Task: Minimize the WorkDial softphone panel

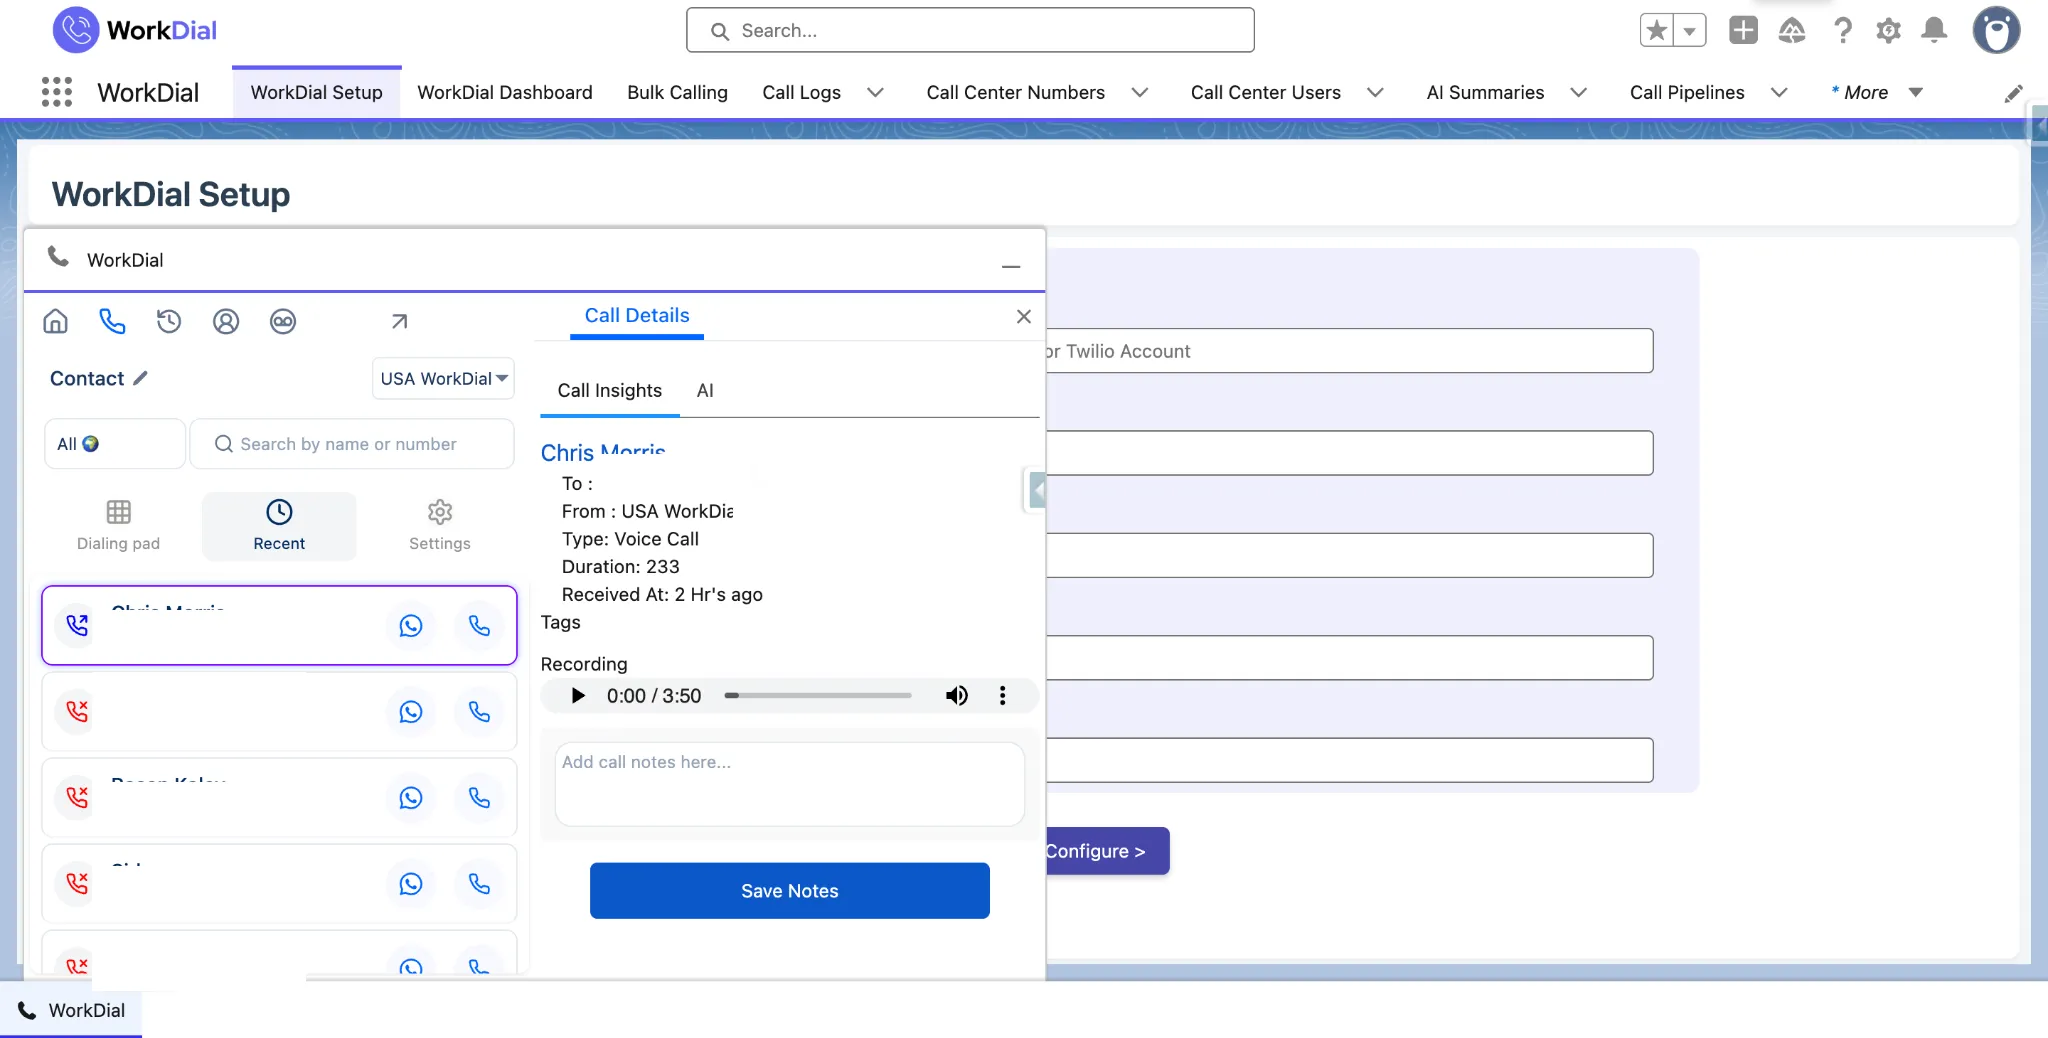Action: [x=1011, y=266]
